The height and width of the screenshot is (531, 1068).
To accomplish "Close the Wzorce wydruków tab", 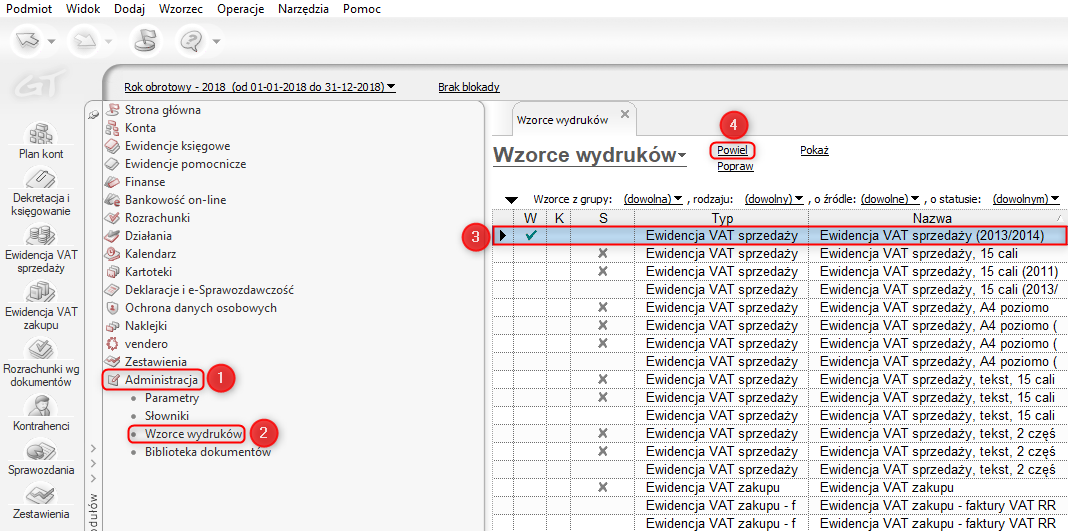I will (625, 113).
